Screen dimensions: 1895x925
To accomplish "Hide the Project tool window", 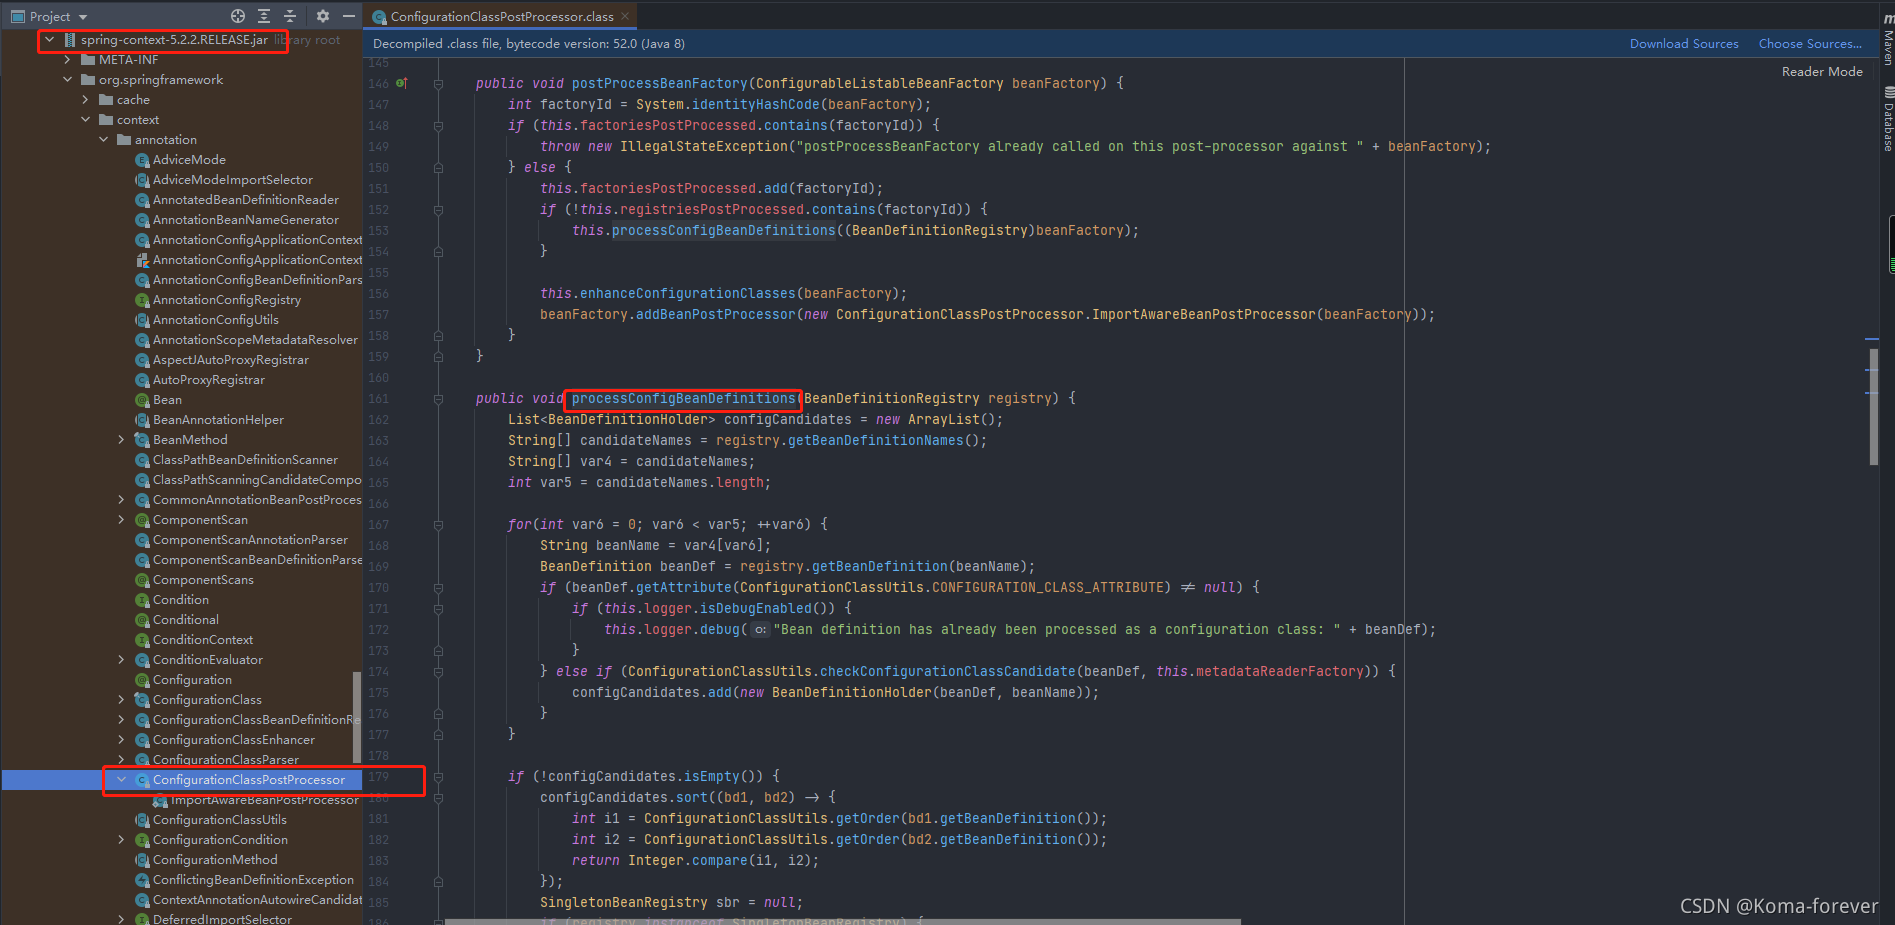I will (348, 16).
